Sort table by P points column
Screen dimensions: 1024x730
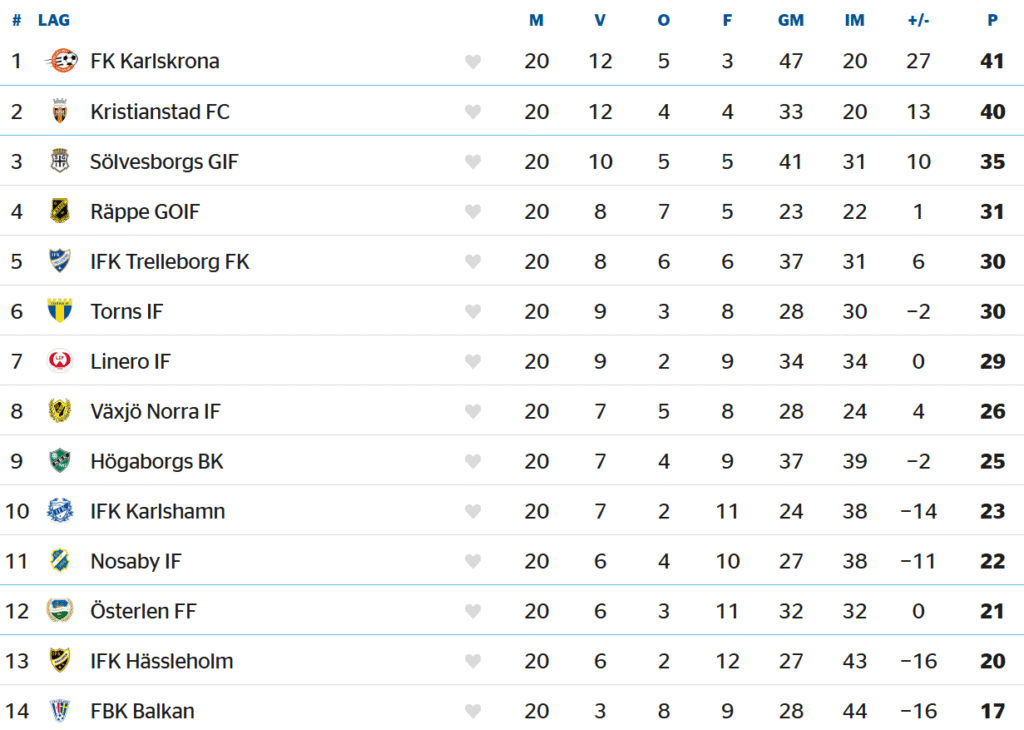(x=992, y=20)
